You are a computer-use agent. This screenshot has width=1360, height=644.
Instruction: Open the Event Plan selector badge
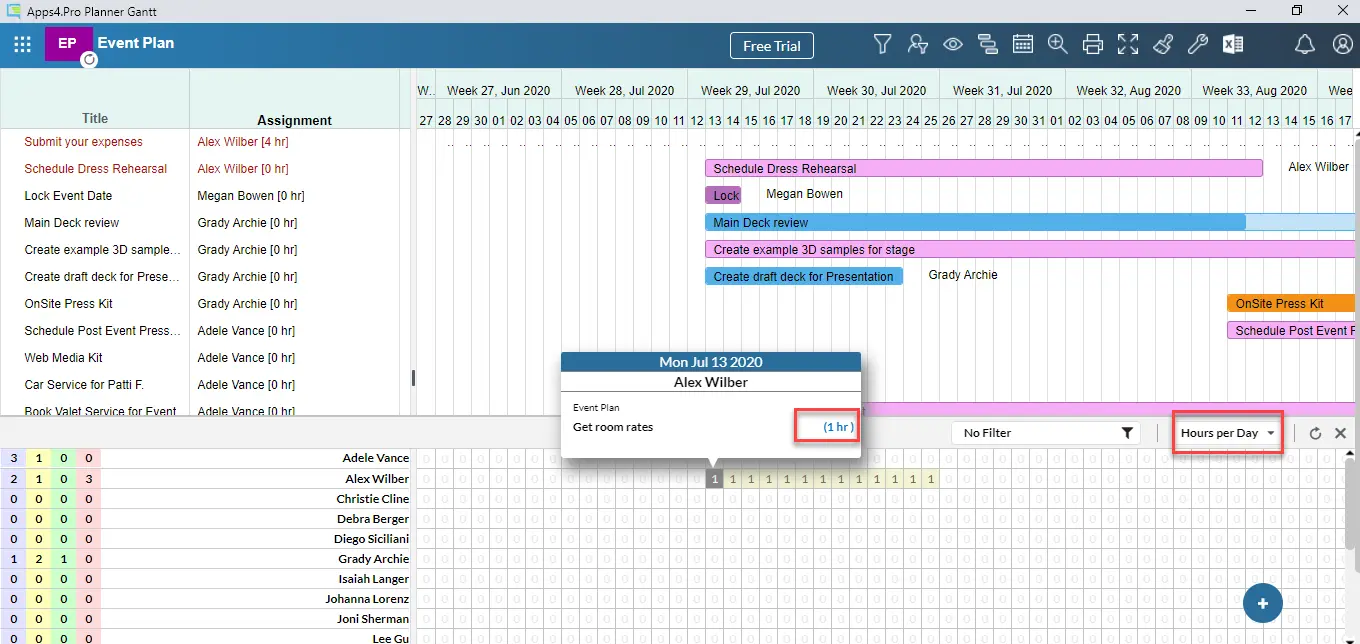pyautogui.click(x=69, y=44)
